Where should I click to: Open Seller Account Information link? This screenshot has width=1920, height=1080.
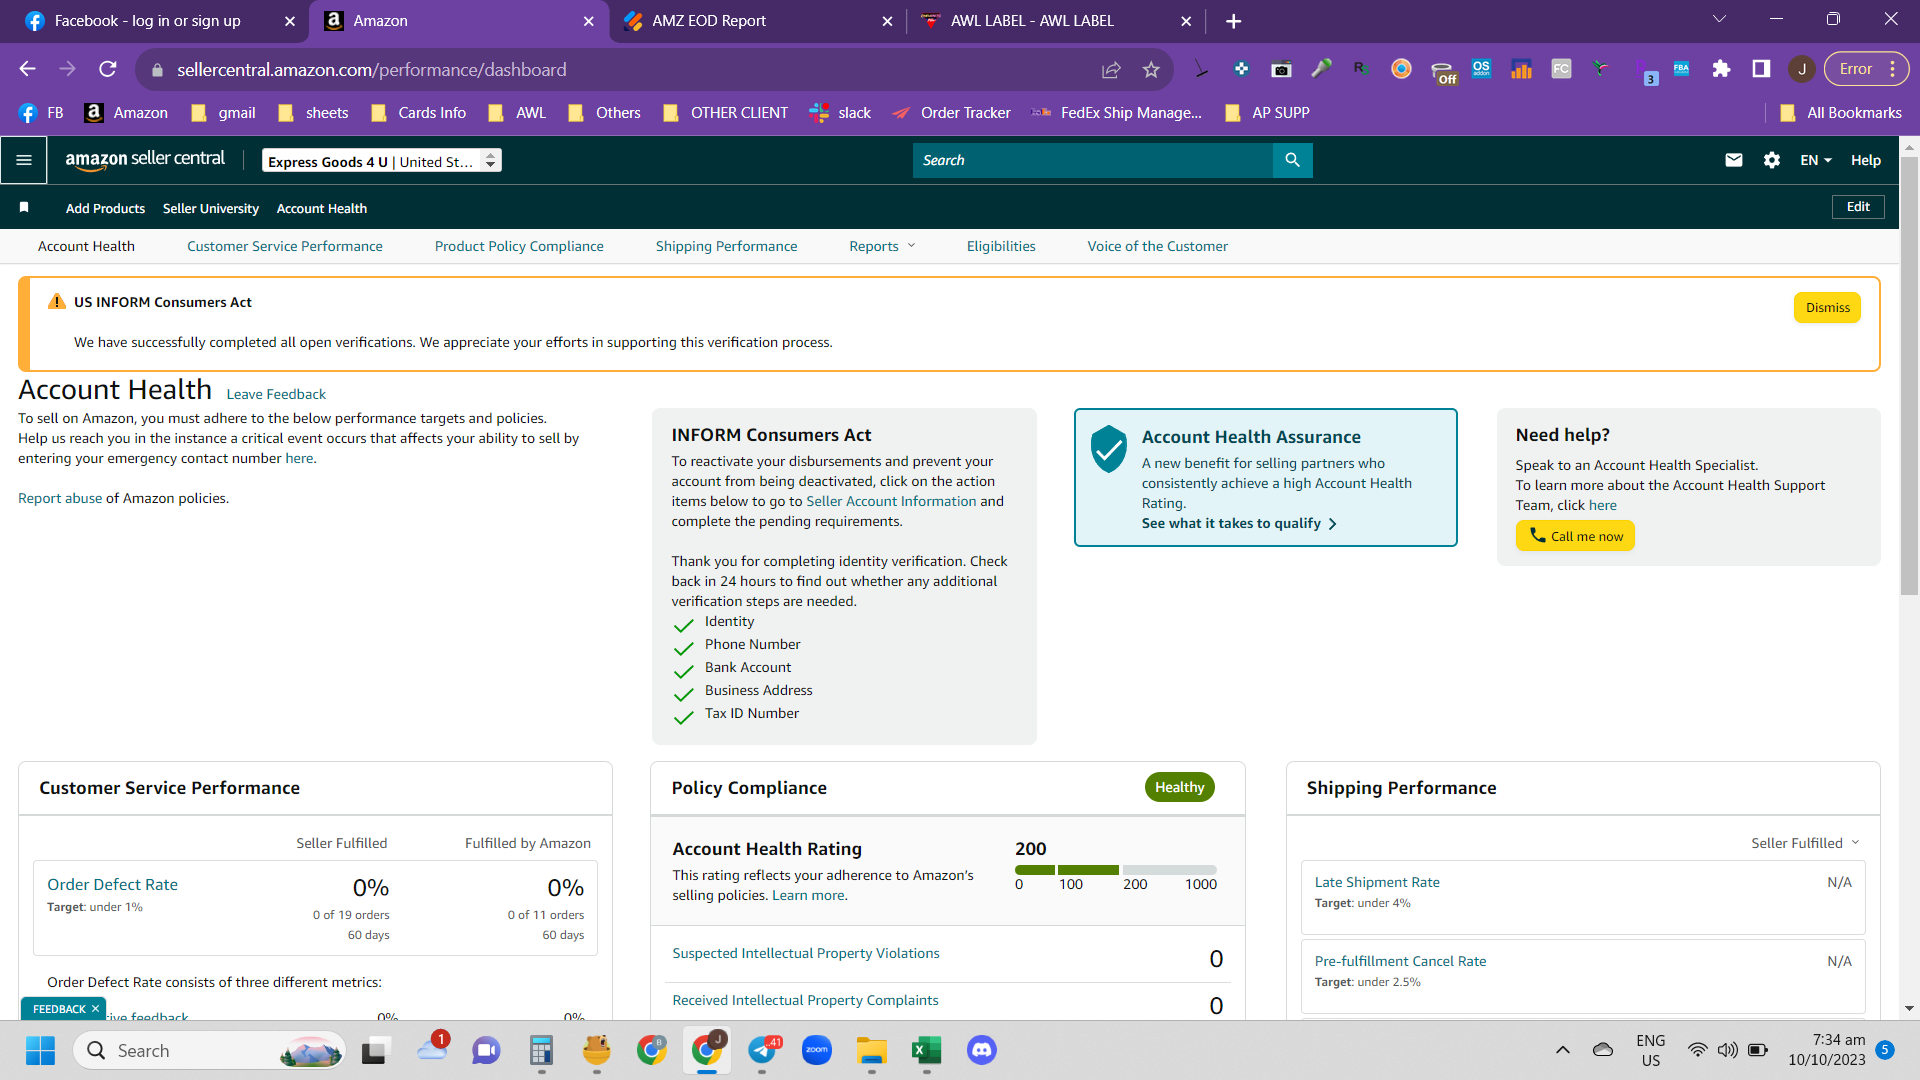point(891,501)
